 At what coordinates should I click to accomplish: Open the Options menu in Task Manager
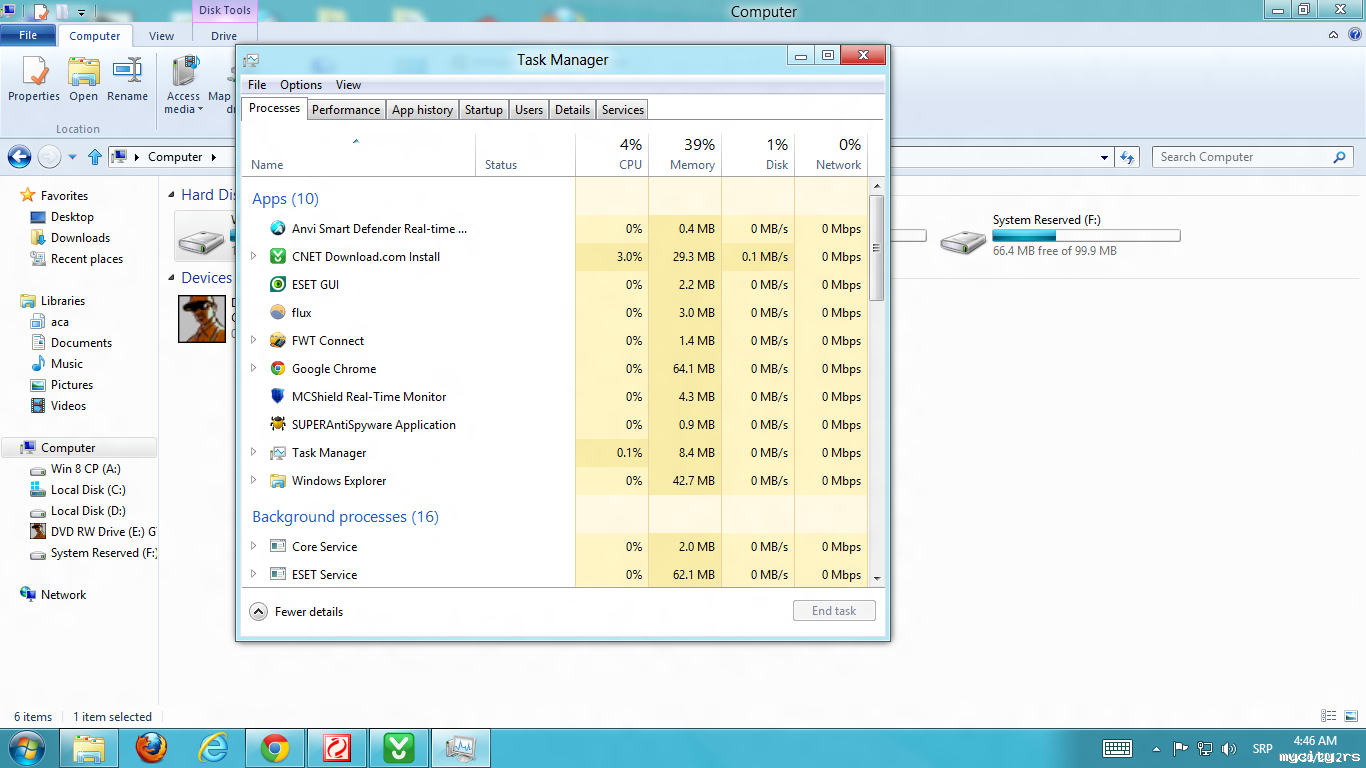coord(300,85)
